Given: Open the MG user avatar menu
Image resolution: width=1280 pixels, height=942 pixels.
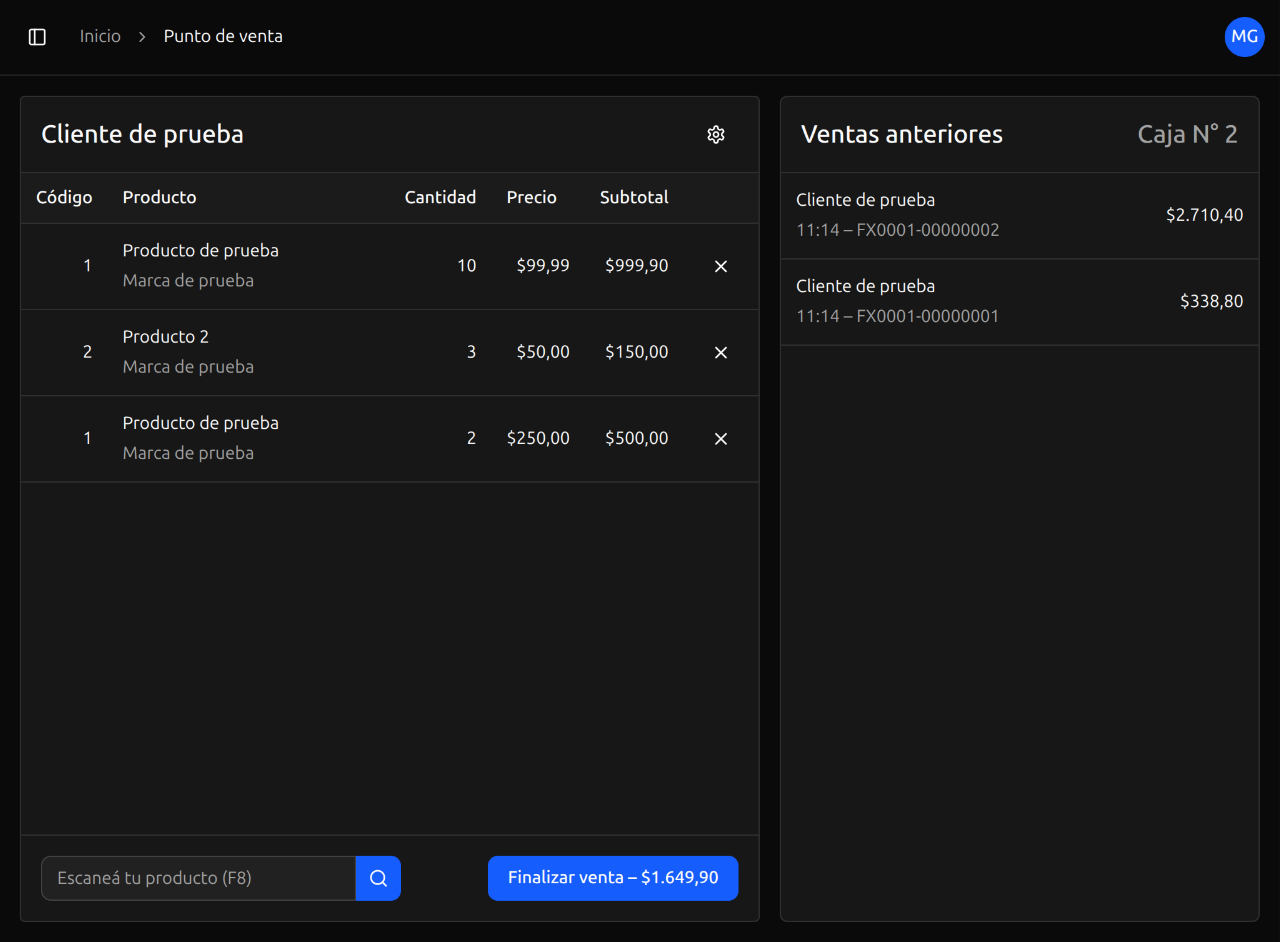Looking at the screenshot, I should point(1244,37).
